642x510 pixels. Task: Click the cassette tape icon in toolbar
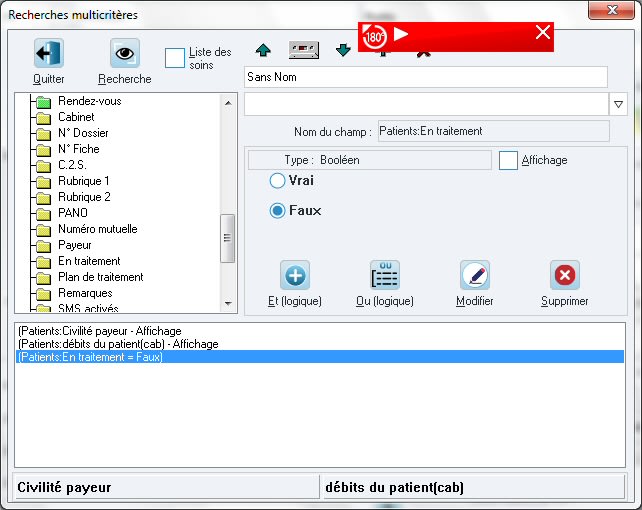click(x=304, y=50)
